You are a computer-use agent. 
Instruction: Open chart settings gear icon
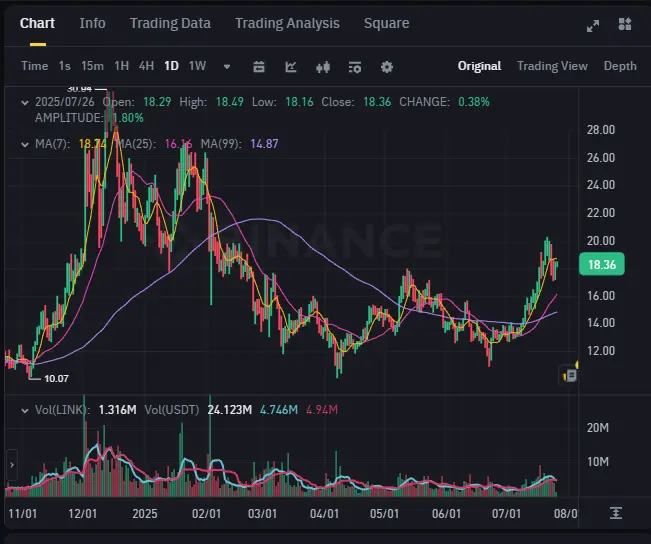[x=387, y=67]
